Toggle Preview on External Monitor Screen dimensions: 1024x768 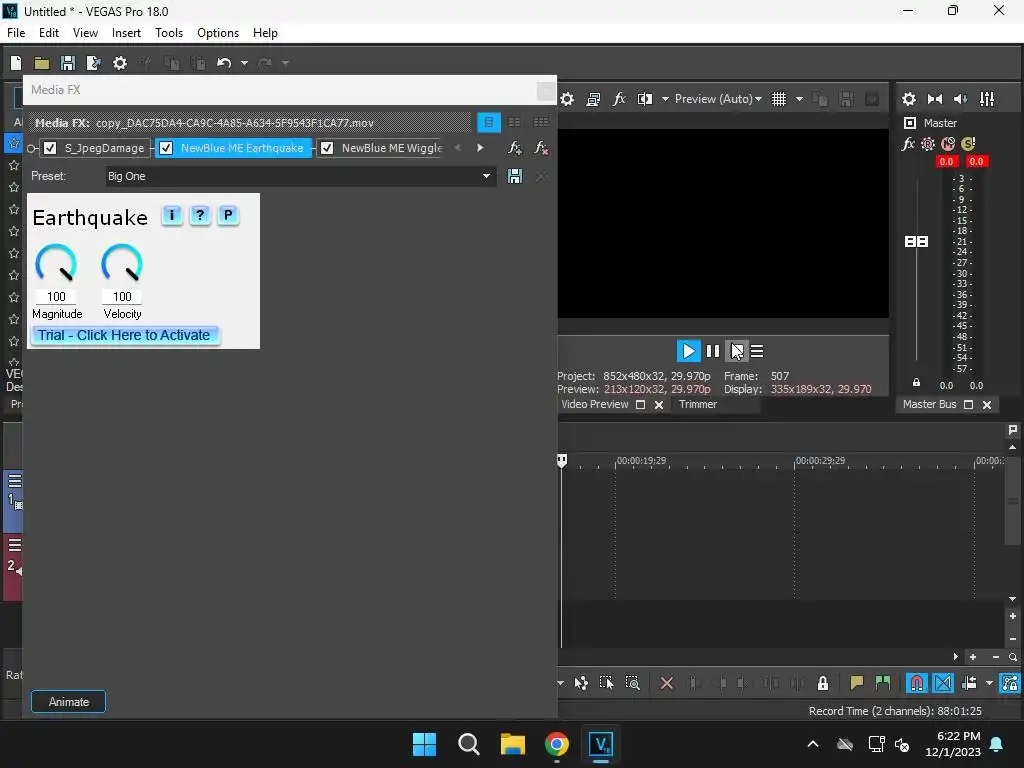[593, 99]
